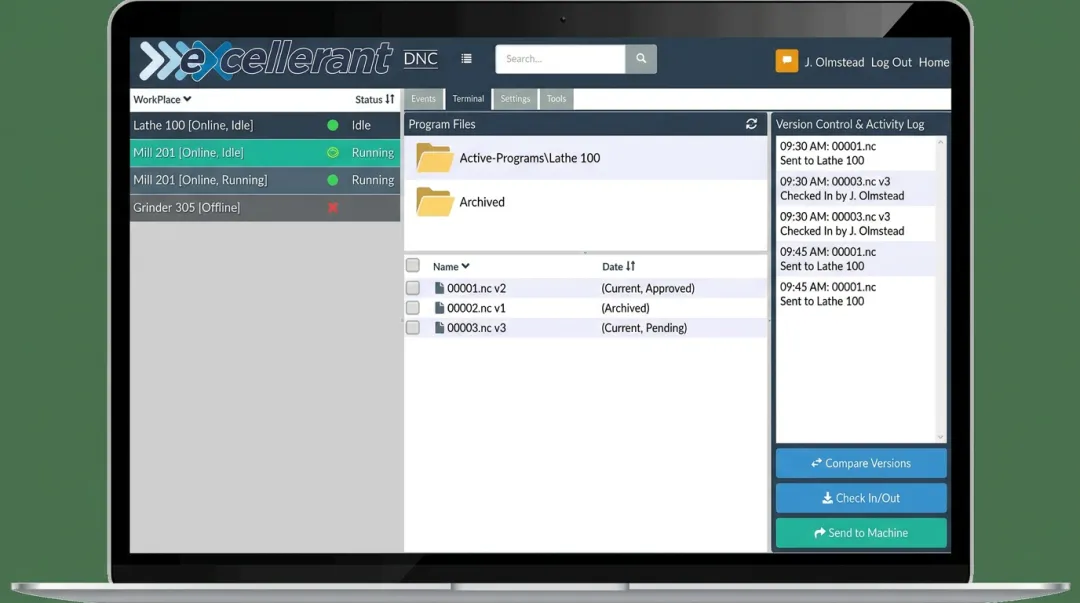
Task: Click the file icon of 00001.nc v2
Action: [x=439, y=288]
